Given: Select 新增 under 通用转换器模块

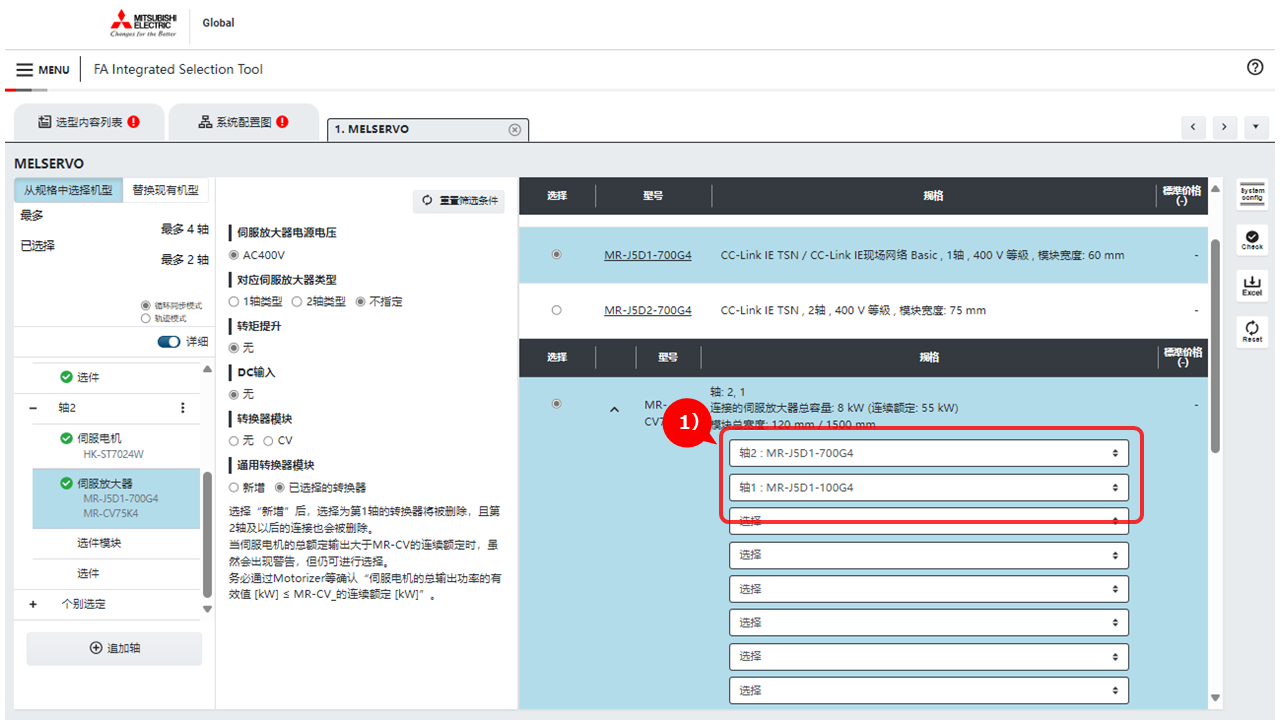Looking at the screenshot, I should point(234,487).
